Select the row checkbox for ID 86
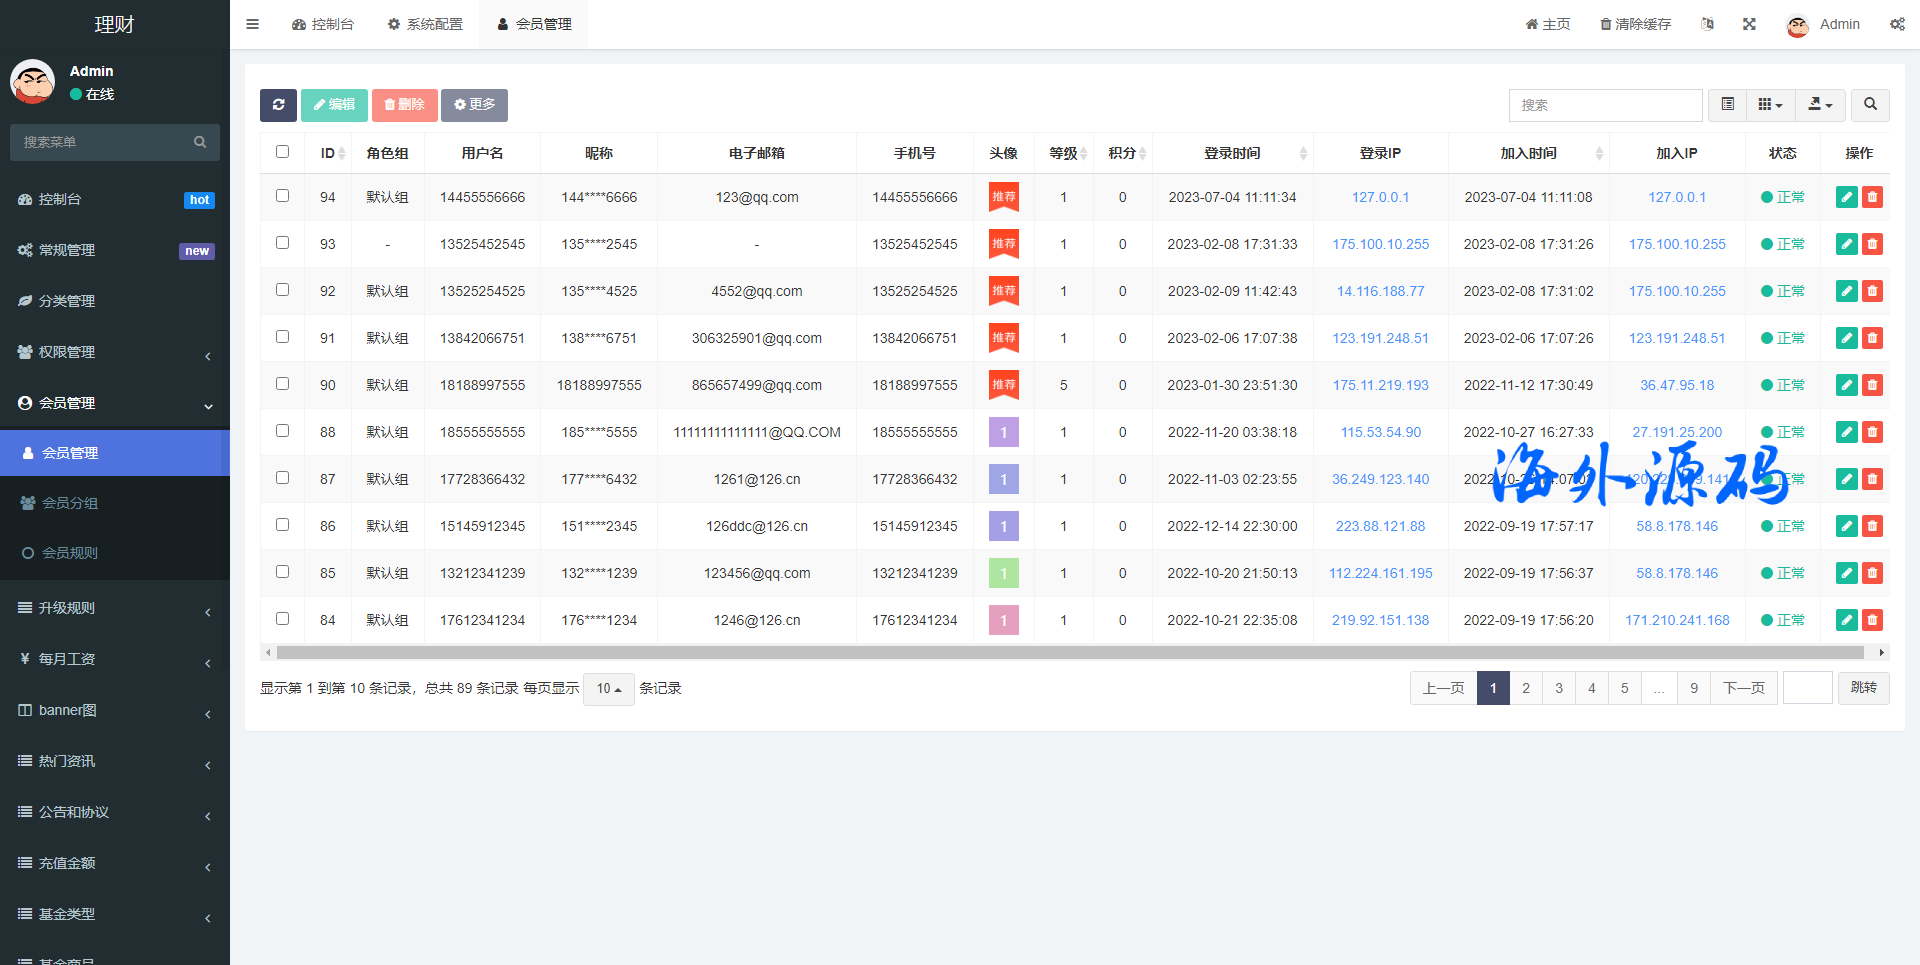The width and height of the screenshot is (1920, 965). (x=282, y=525)
